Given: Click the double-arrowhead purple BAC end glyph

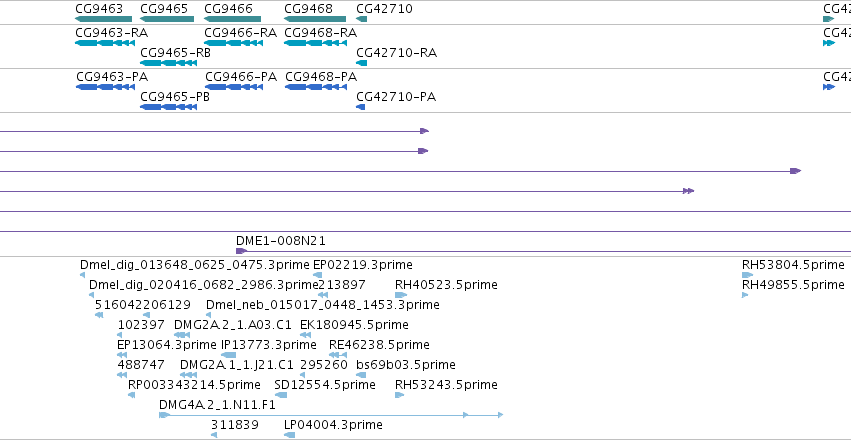Looking at the screenshot, I should click(689, 191).
